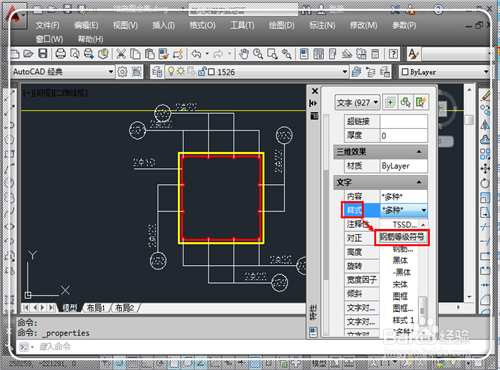Choose TSSD... from the style list
Screen dimensions: 500x370
click(x=405, y=225)
